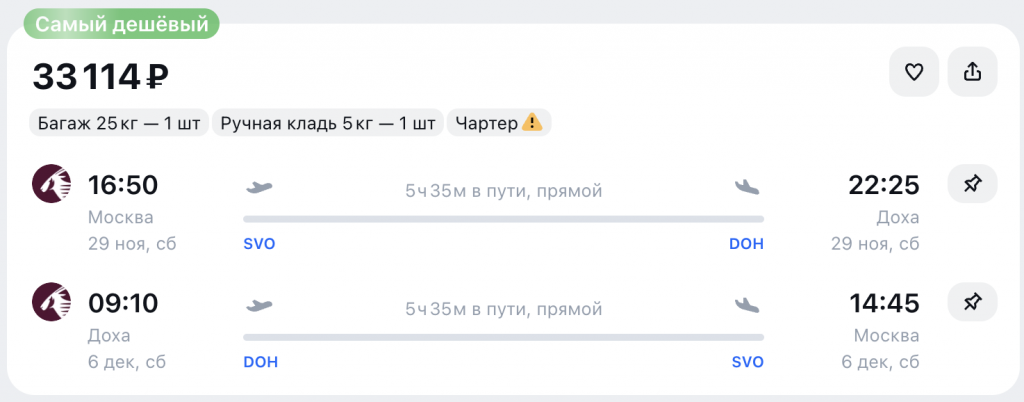This screenshot has height=402, width=1024.
Task: Click the 'Самый дешёвый' badge
Action: [x=115, y=23]
